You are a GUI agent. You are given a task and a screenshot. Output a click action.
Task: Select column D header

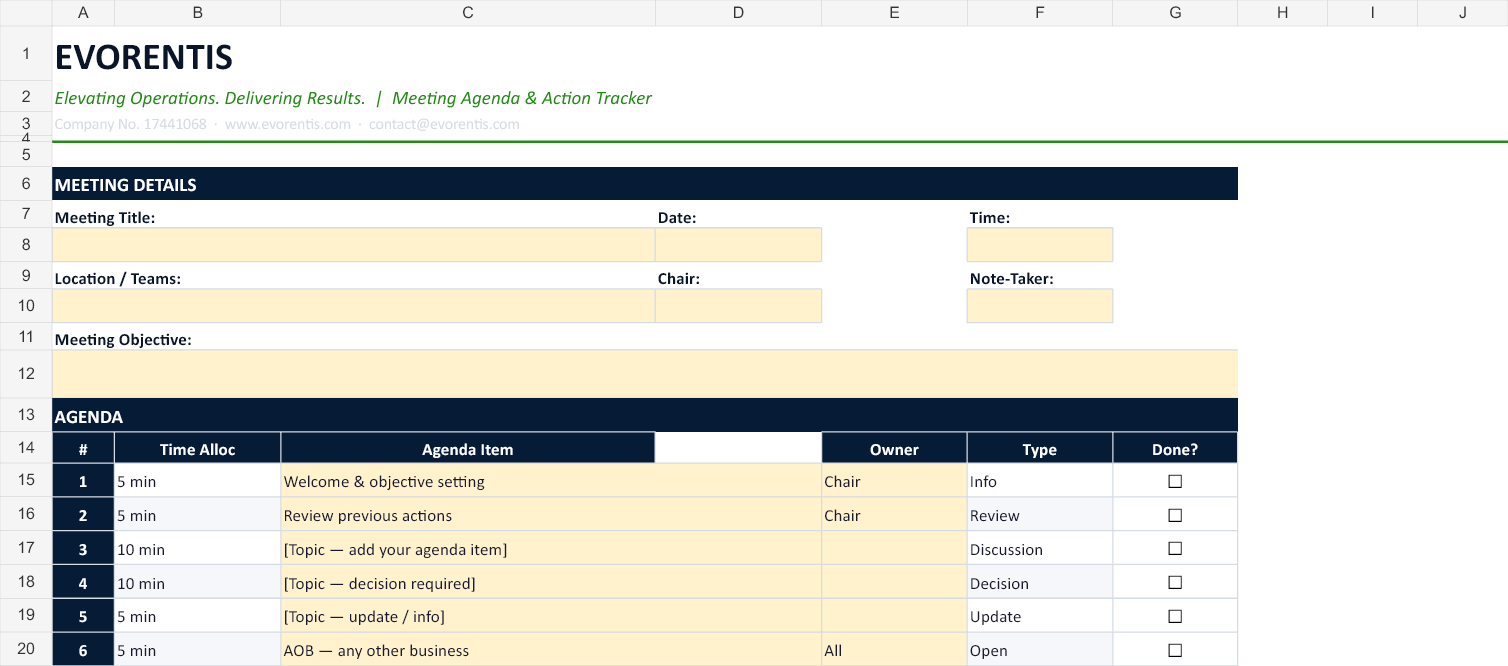pyautogui.click(x=738, y=12)
